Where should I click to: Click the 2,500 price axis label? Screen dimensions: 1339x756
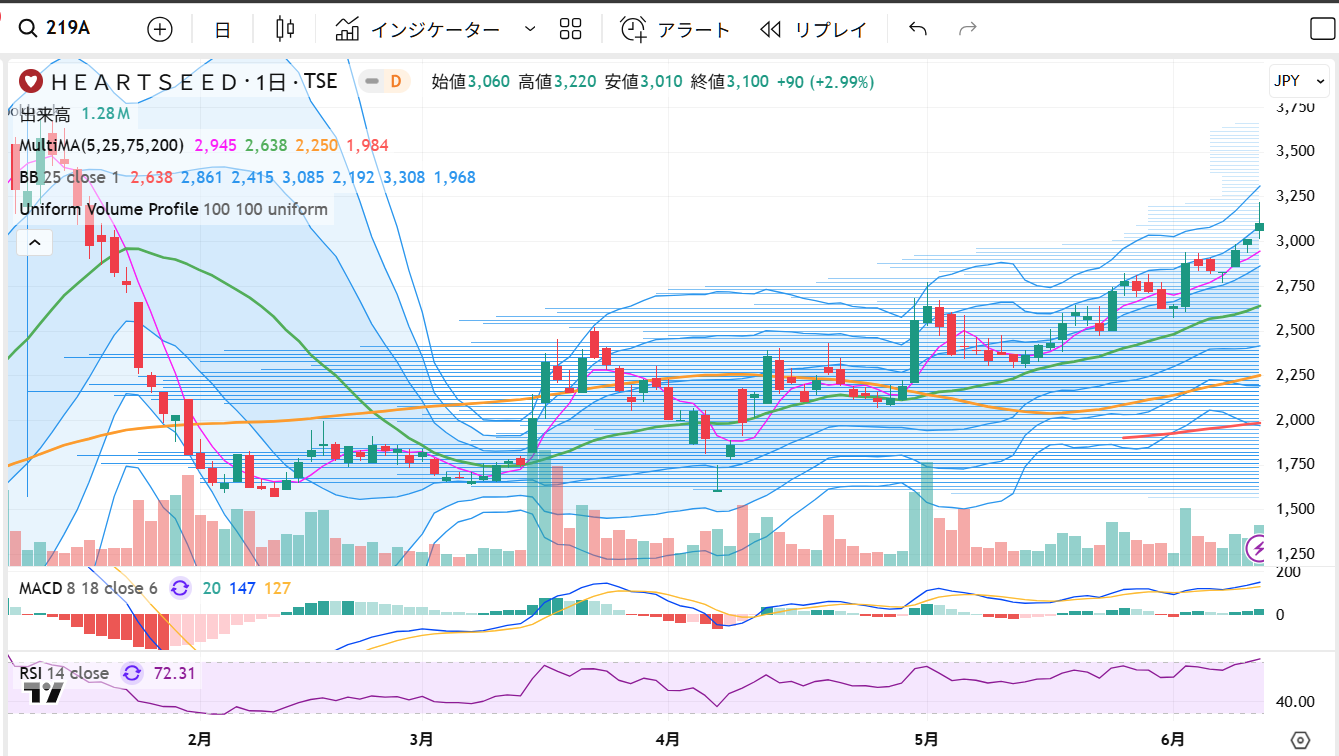tap(1295, 330)
